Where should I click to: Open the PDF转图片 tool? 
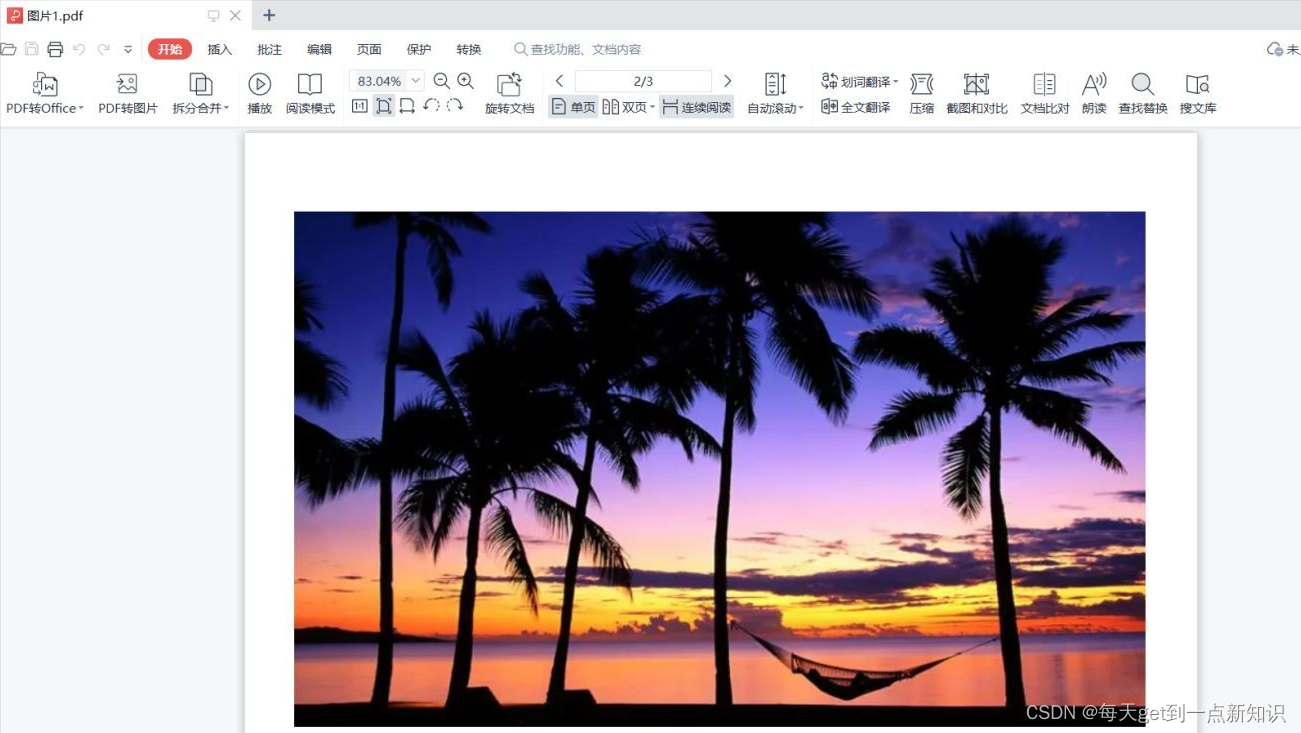[x=127, y=93]
